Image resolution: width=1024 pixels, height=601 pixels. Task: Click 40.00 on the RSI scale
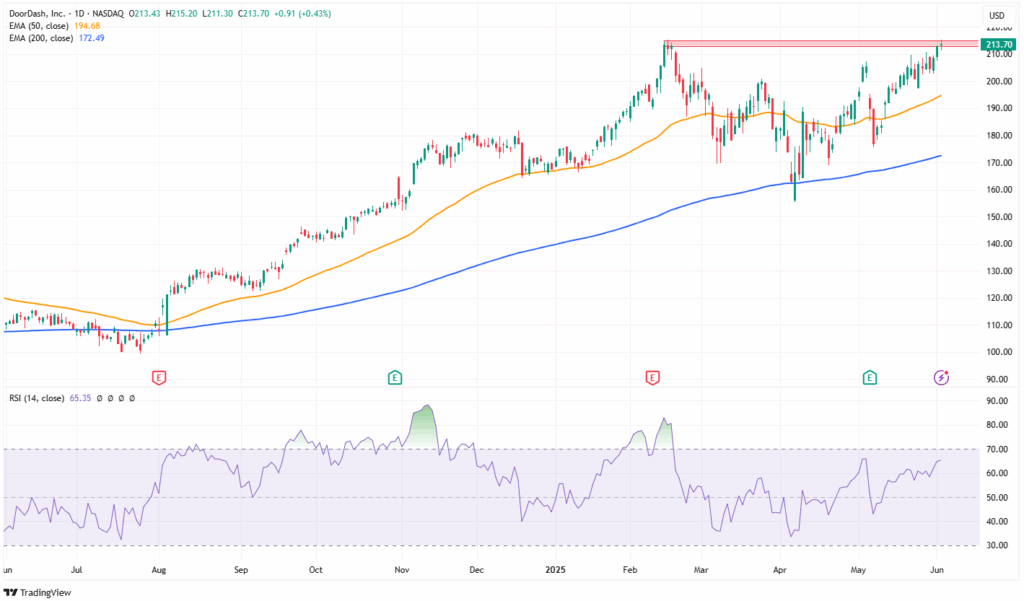pyautogui.click(x=998, y=522)
